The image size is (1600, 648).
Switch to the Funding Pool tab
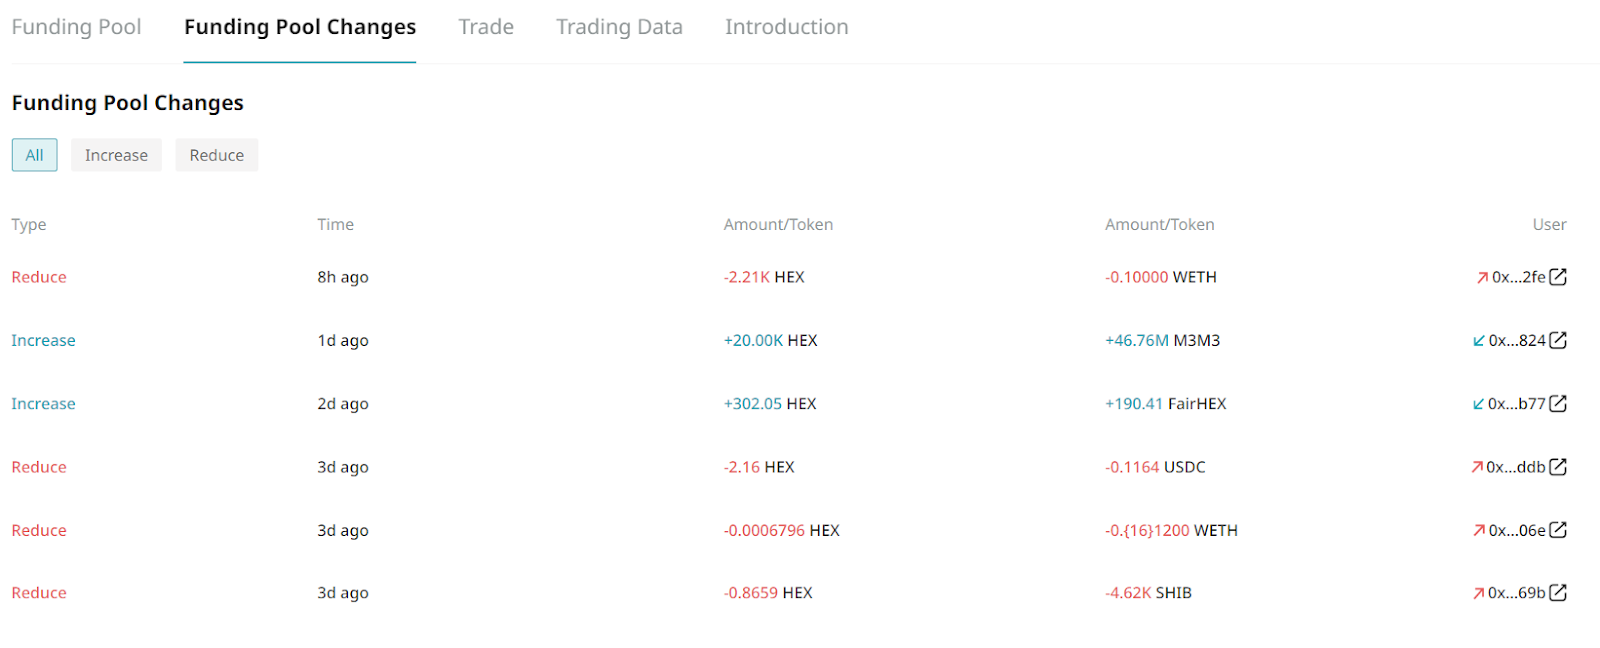click(76, 27)
